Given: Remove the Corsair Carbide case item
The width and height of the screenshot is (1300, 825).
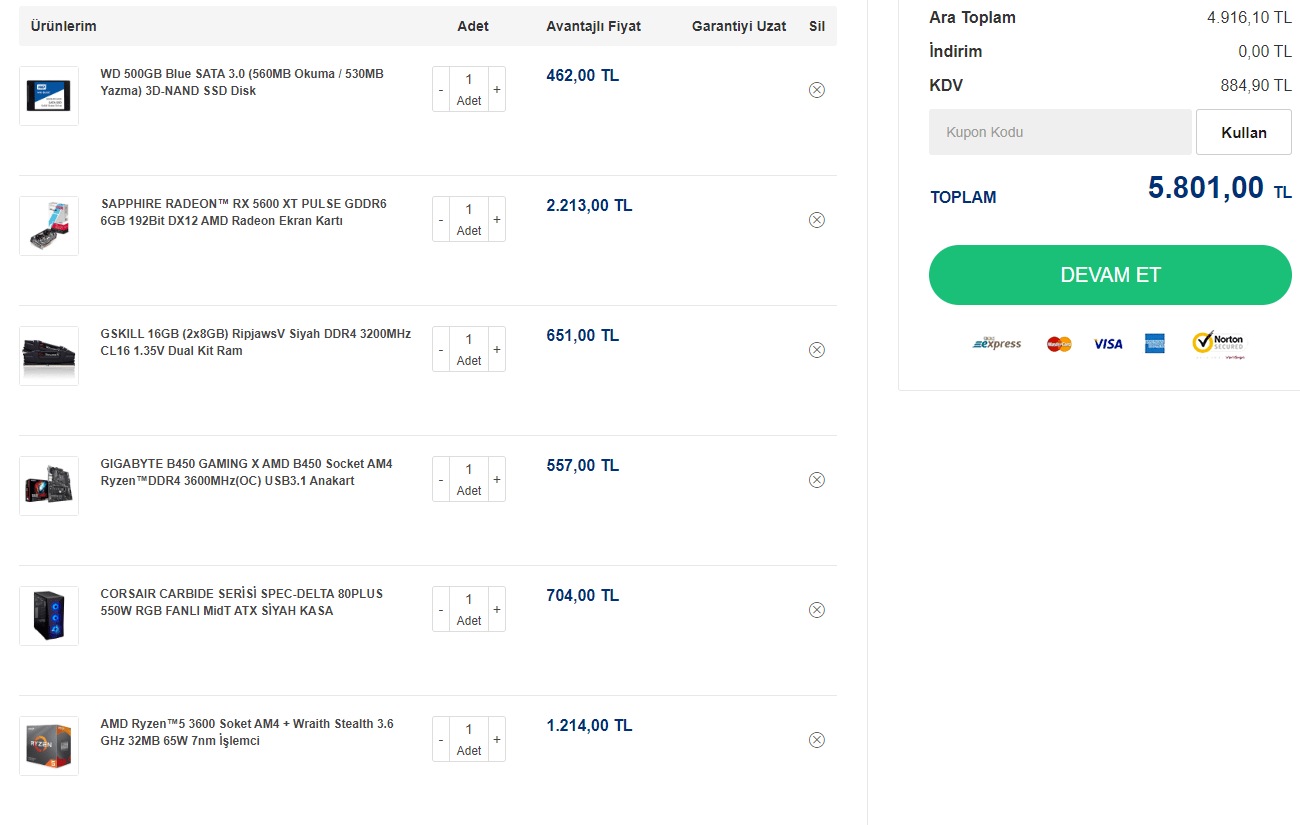Looking at the screenshot, I should click(816, 610).
